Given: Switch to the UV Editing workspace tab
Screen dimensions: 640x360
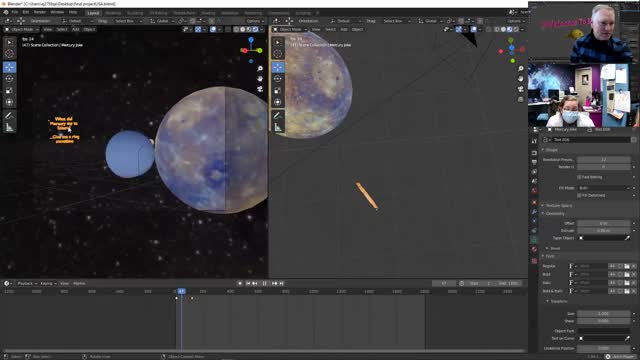Looking at the screenshot, I should pos(158,13).
